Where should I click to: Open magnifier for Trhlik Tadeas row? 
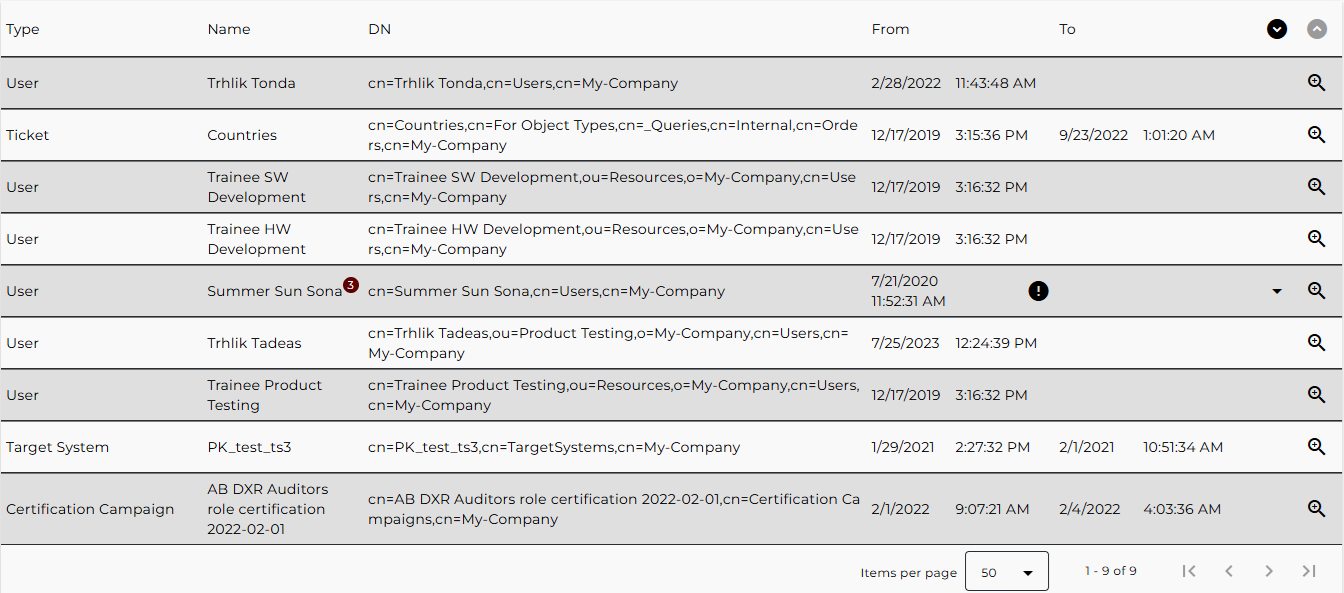click(1316, 342)
